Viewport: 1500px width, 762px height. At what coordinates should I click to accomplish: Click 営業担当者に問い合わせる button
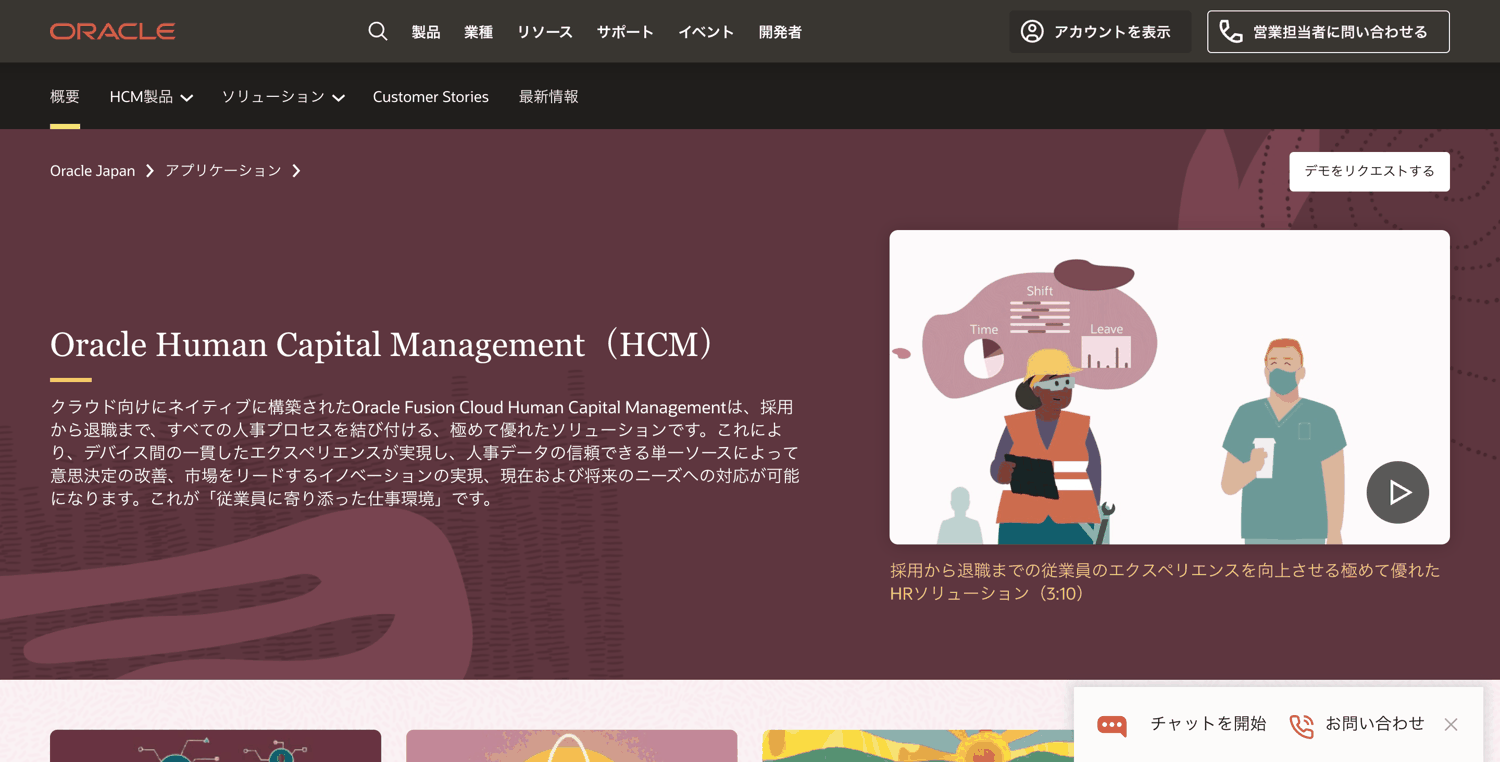click(x=1328, y=32)
